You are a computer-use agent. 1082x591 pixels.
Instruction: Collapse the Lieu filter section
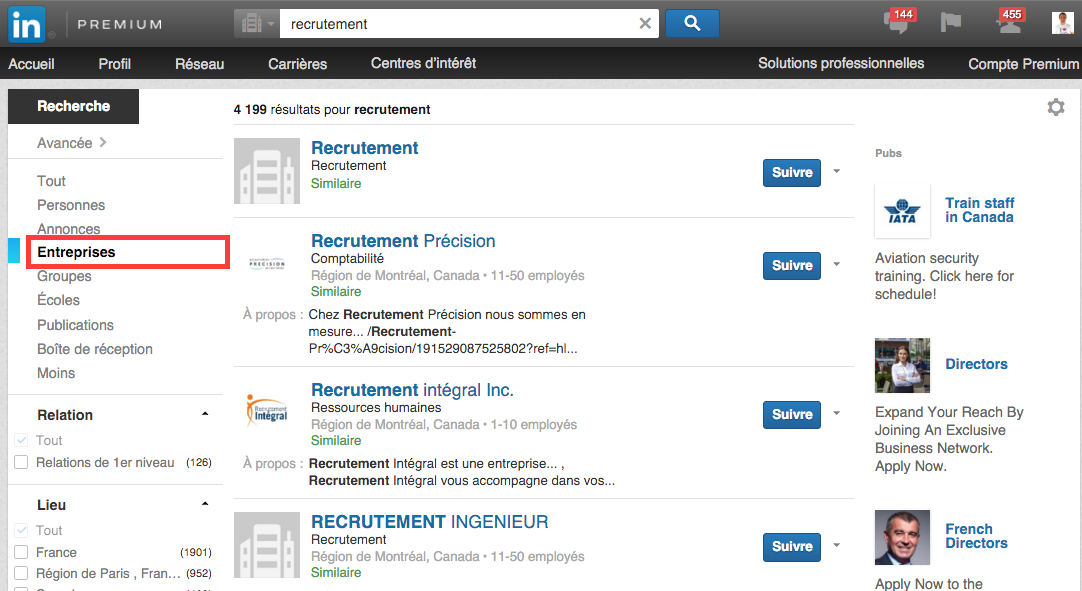pos(205,503)
